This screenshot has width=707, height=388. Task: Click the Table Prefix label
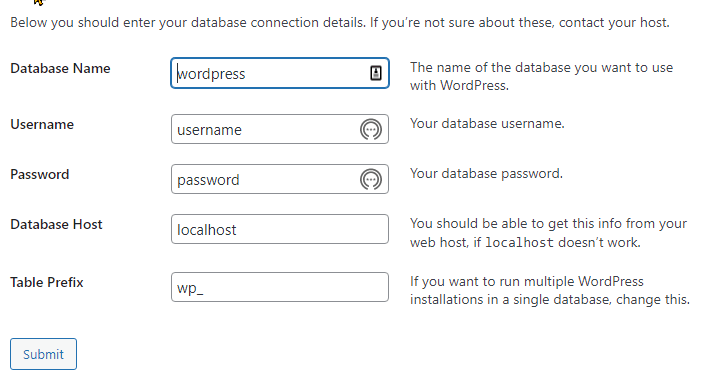coord(47,283)
